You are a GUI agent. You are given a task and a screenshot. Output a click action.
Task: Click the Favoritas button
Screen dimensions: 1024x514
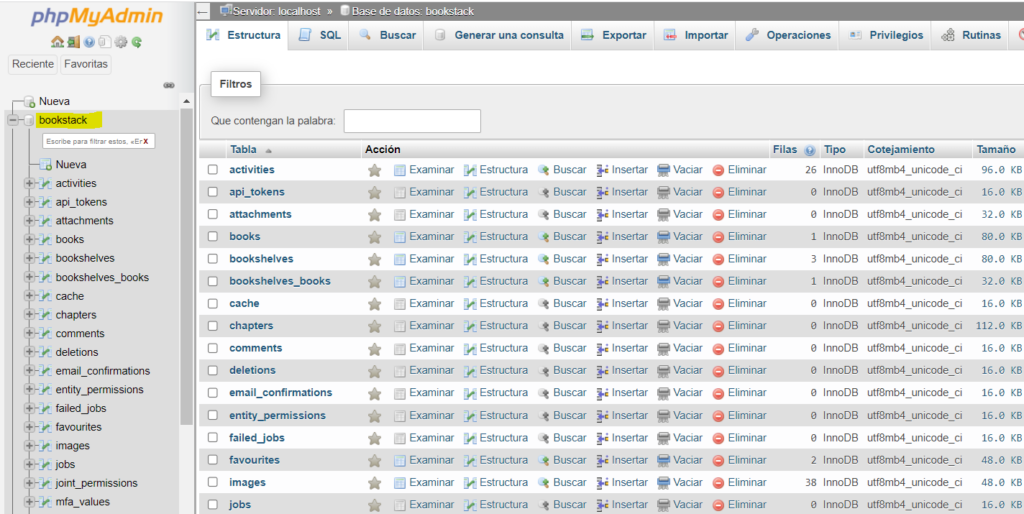pos(86,65)
